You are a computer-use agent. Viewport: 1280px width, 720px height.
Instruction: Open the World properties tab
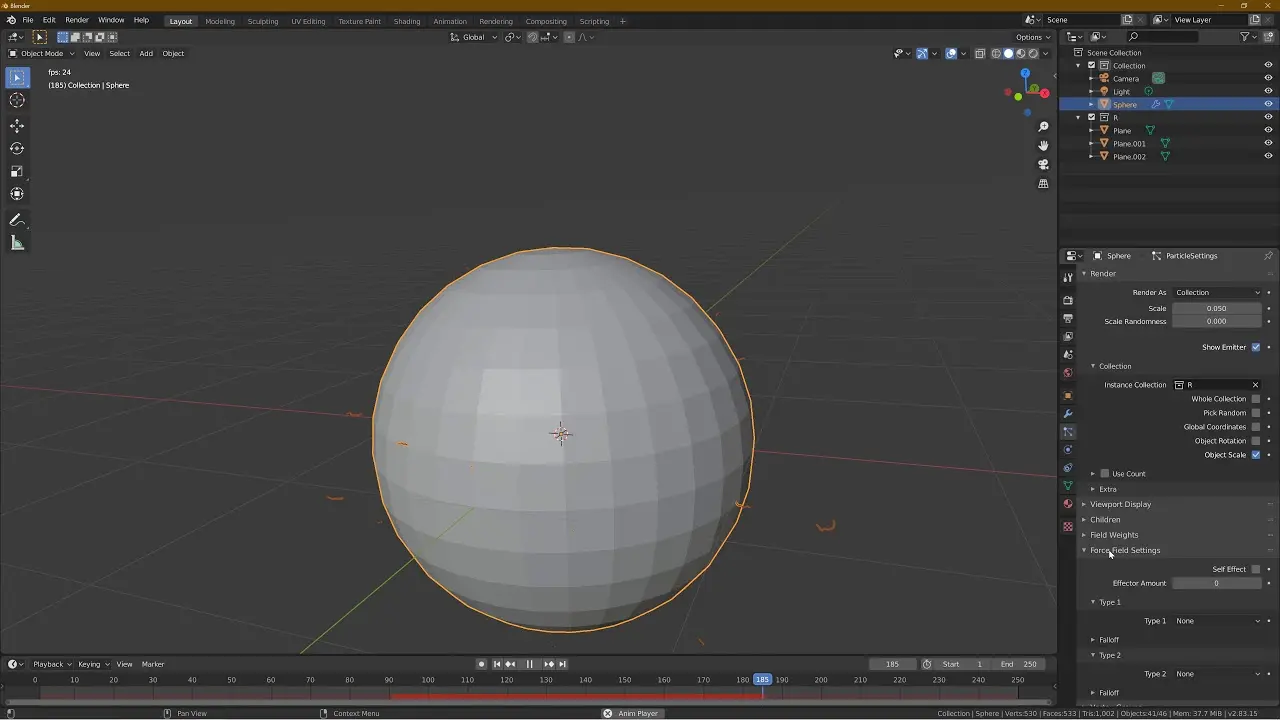click(1068, 373)
